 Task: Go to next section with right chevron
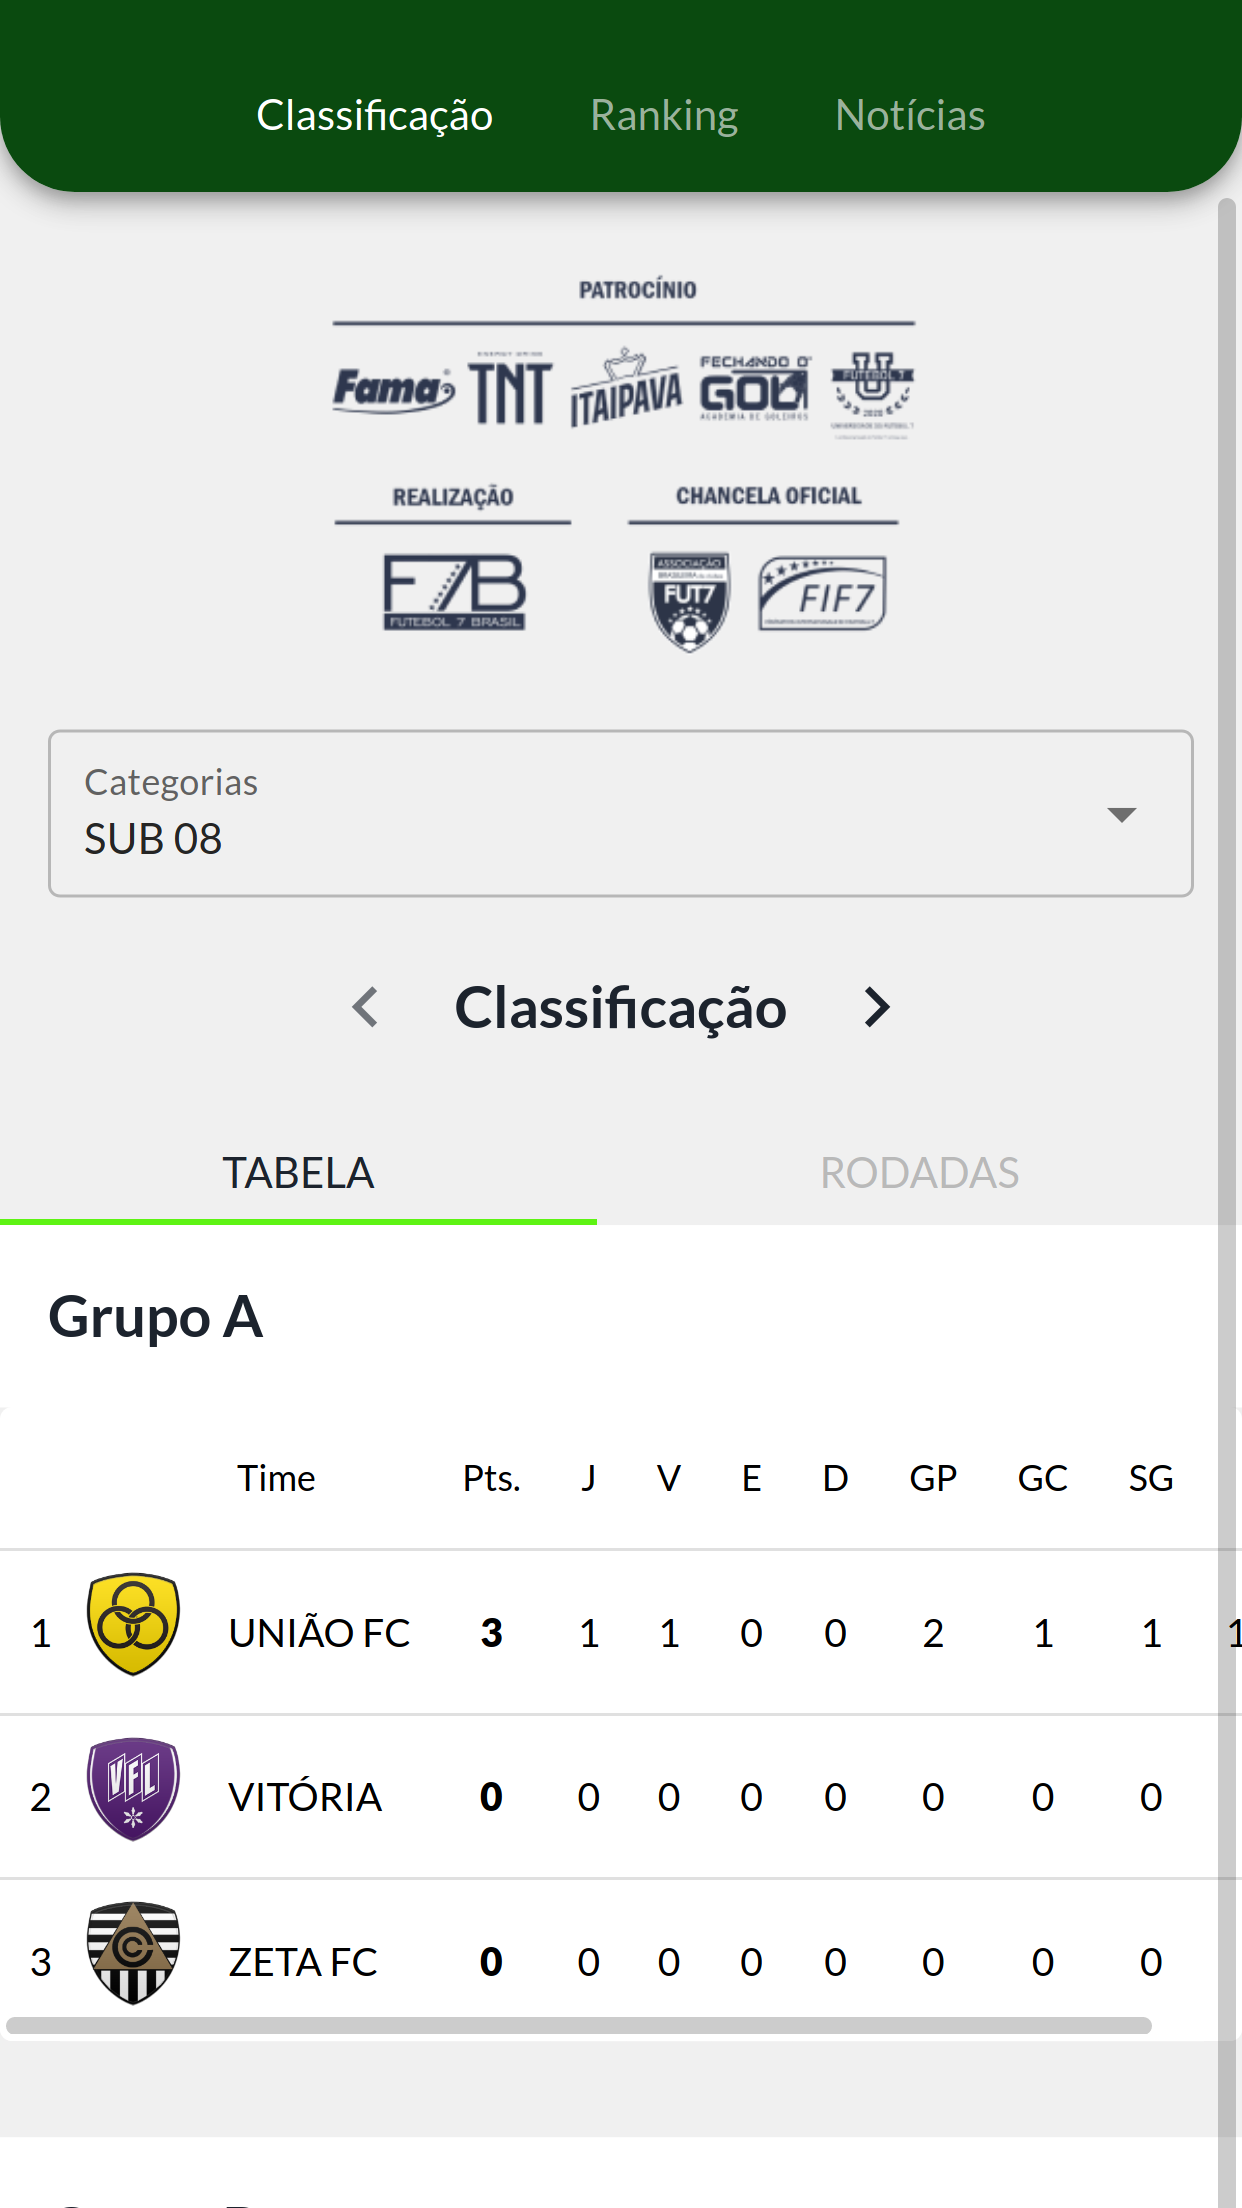[876, 1007]
